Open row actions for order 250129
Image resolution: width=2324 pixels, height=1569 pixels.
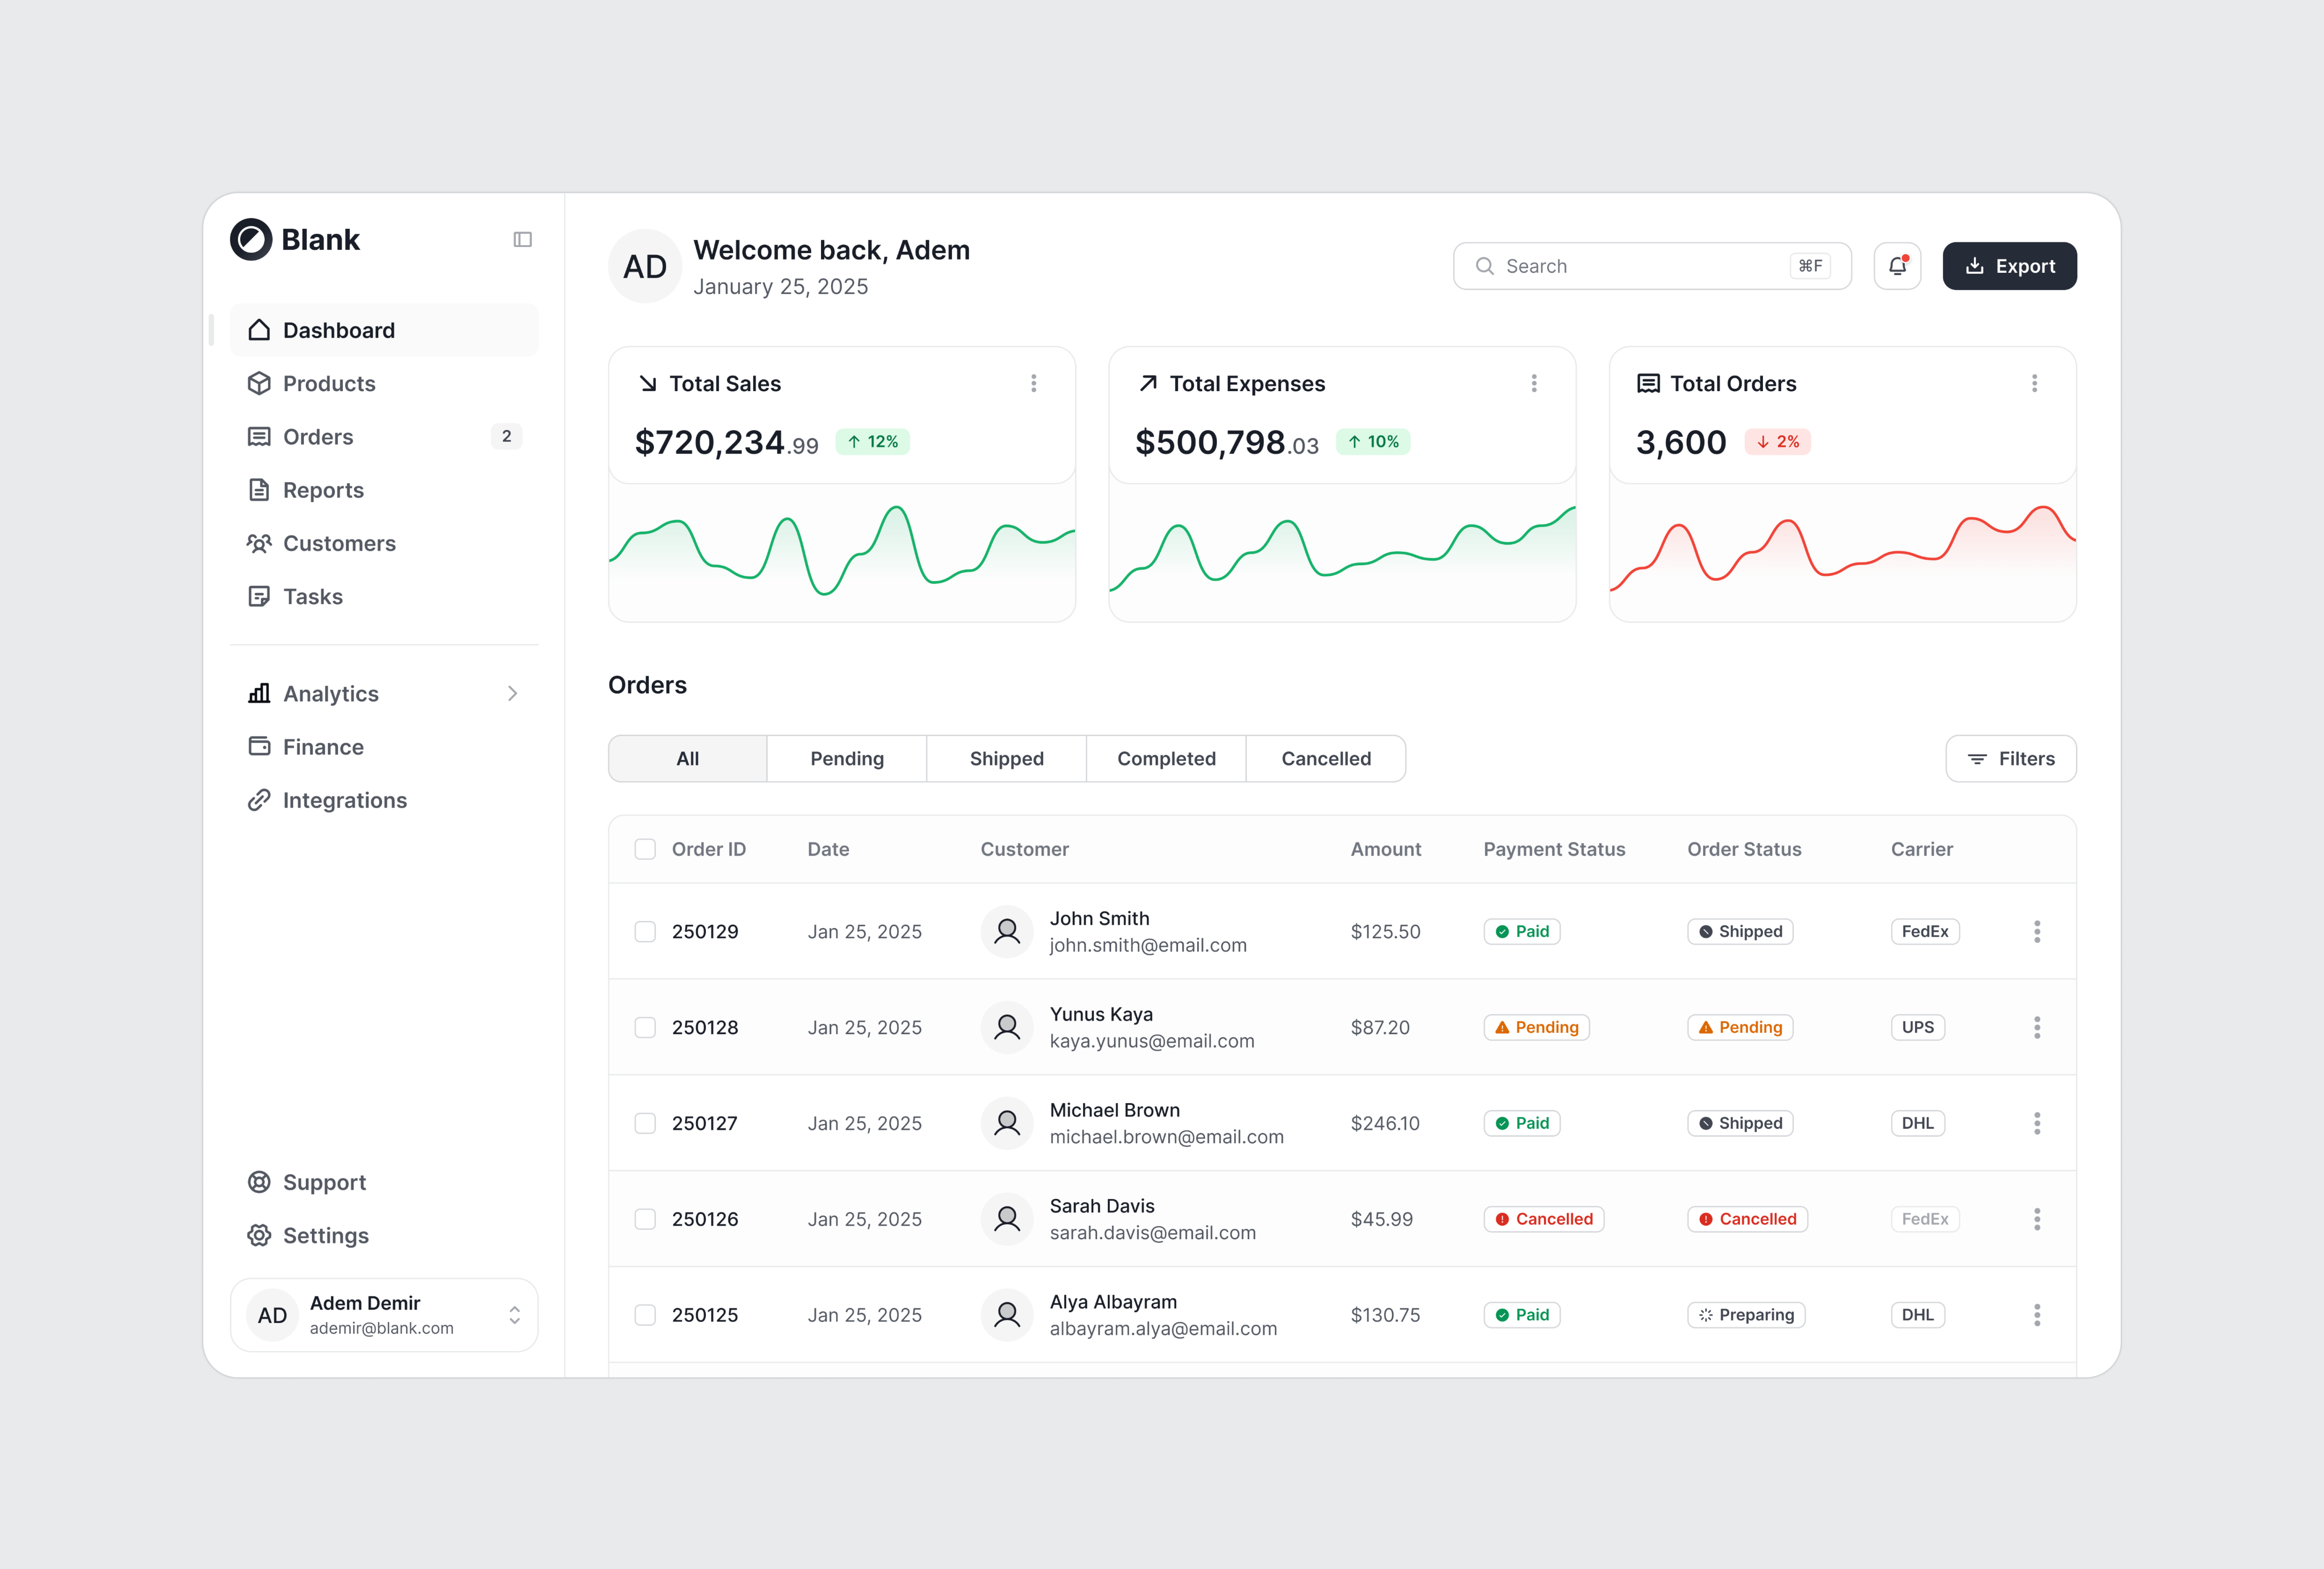point(2037,931)
